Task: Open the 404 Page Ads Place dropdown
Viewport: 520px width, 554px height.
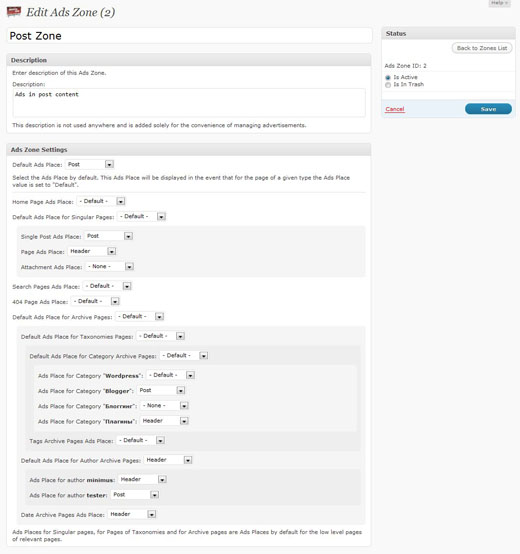Action: [x=95, y=301]
